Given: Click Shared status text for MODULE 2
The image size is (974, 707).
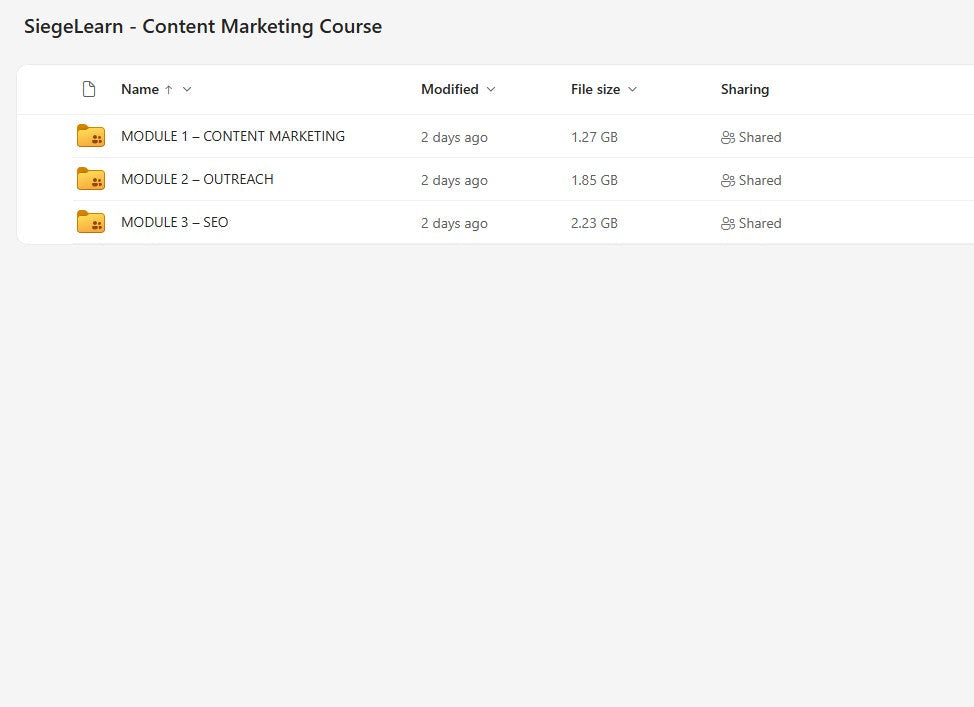Looking at the screenshot, I should [x=760, y=180].
